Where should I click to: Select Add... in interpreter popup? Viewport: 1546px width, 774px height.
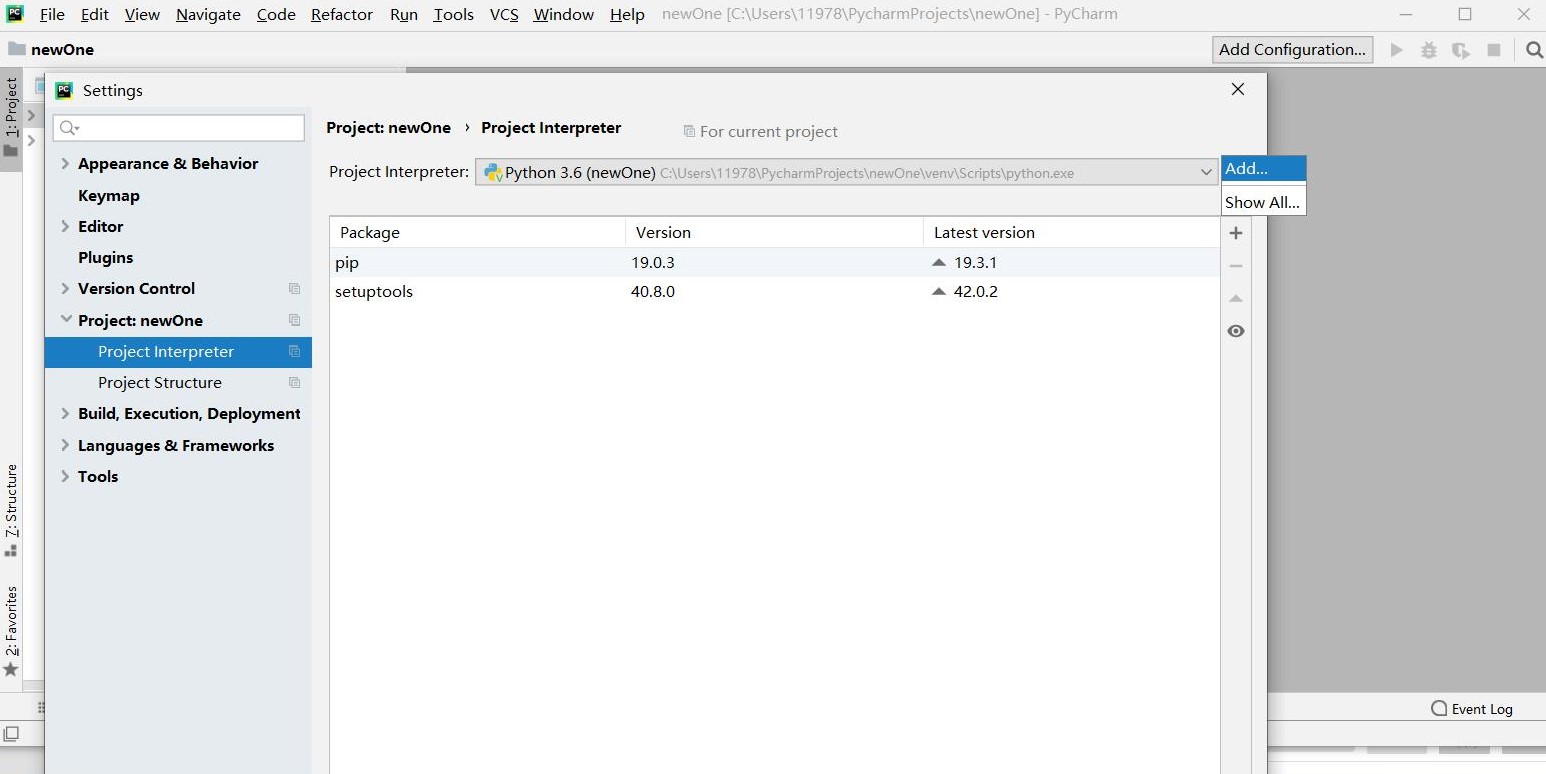click(1263, 169)
